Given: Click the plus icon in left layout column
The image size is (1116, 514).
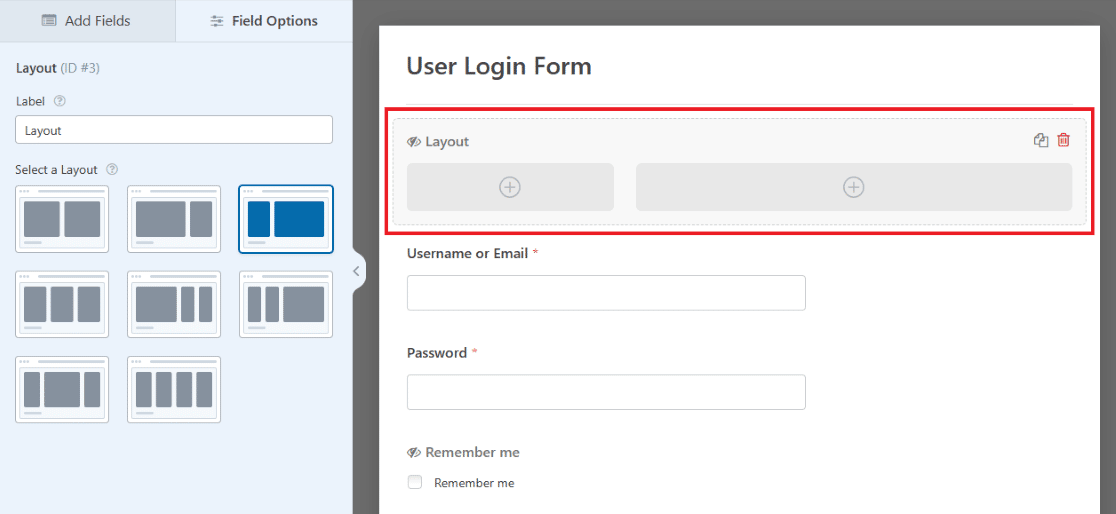Looking at the screenshot, I should (510, 187).
